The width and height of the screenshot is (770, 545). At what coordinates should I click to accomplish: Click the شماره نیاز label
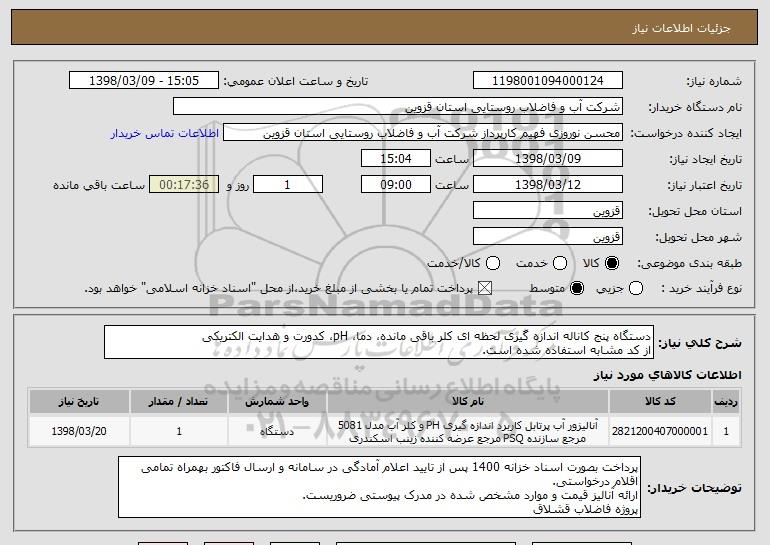(714, 82)
